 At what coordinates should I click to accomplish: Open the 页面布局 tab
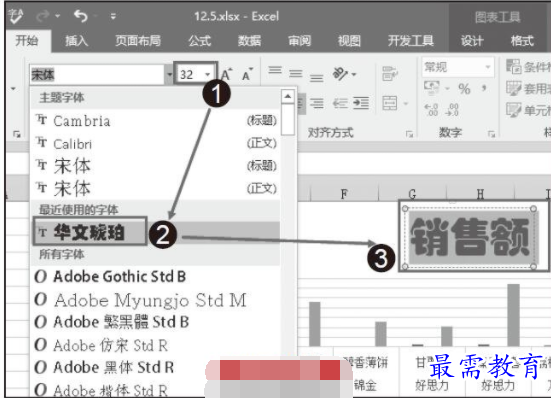[138, 41]
